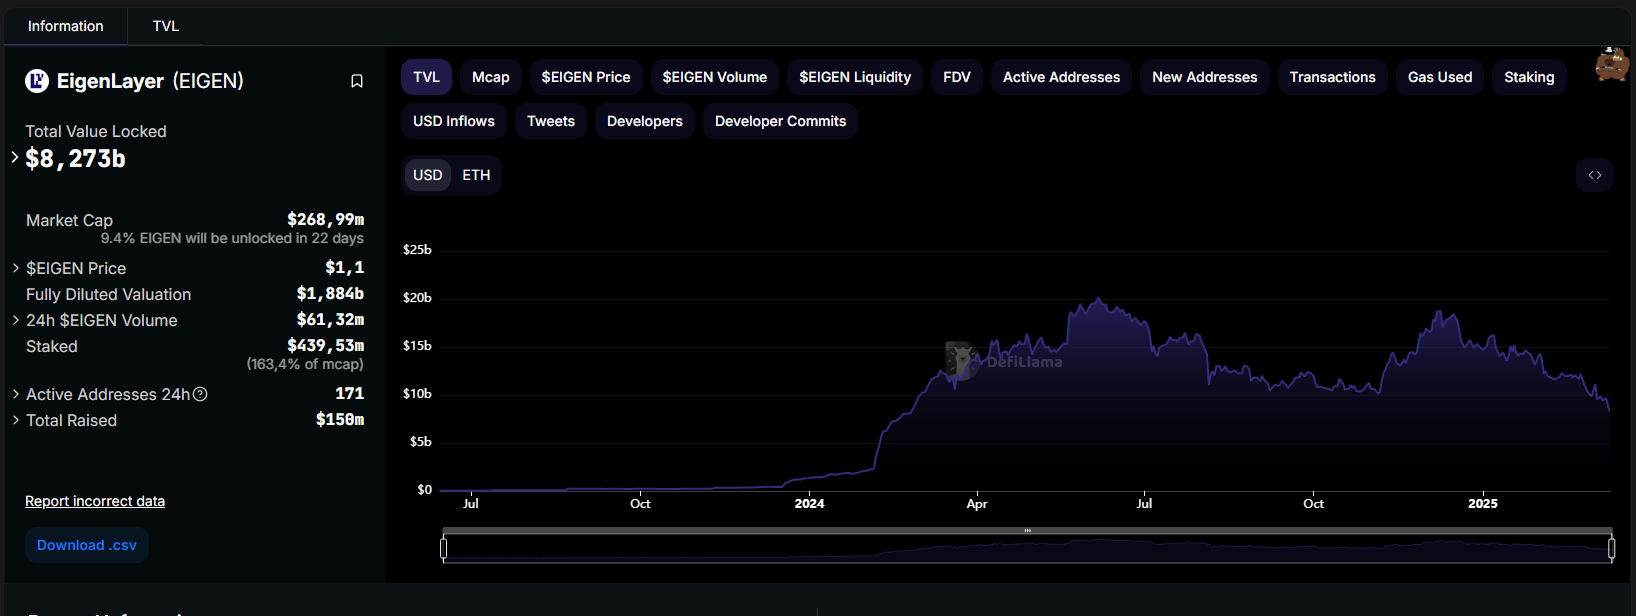
Task: Switch chart denomination to ETH
Action: coord(476,175)
